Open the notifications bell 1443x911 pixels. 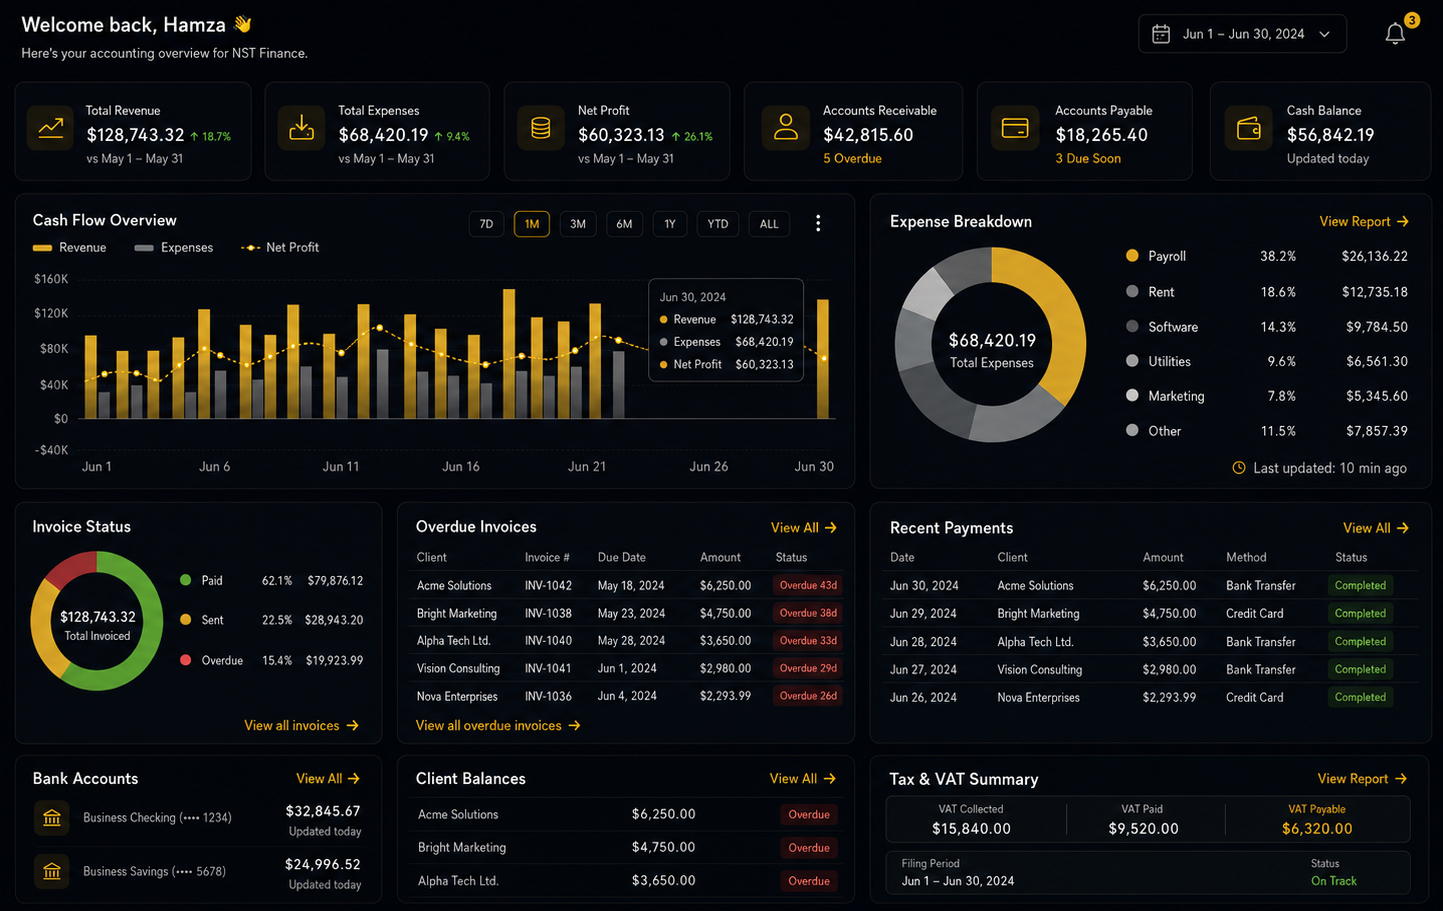coord(1395,34)
